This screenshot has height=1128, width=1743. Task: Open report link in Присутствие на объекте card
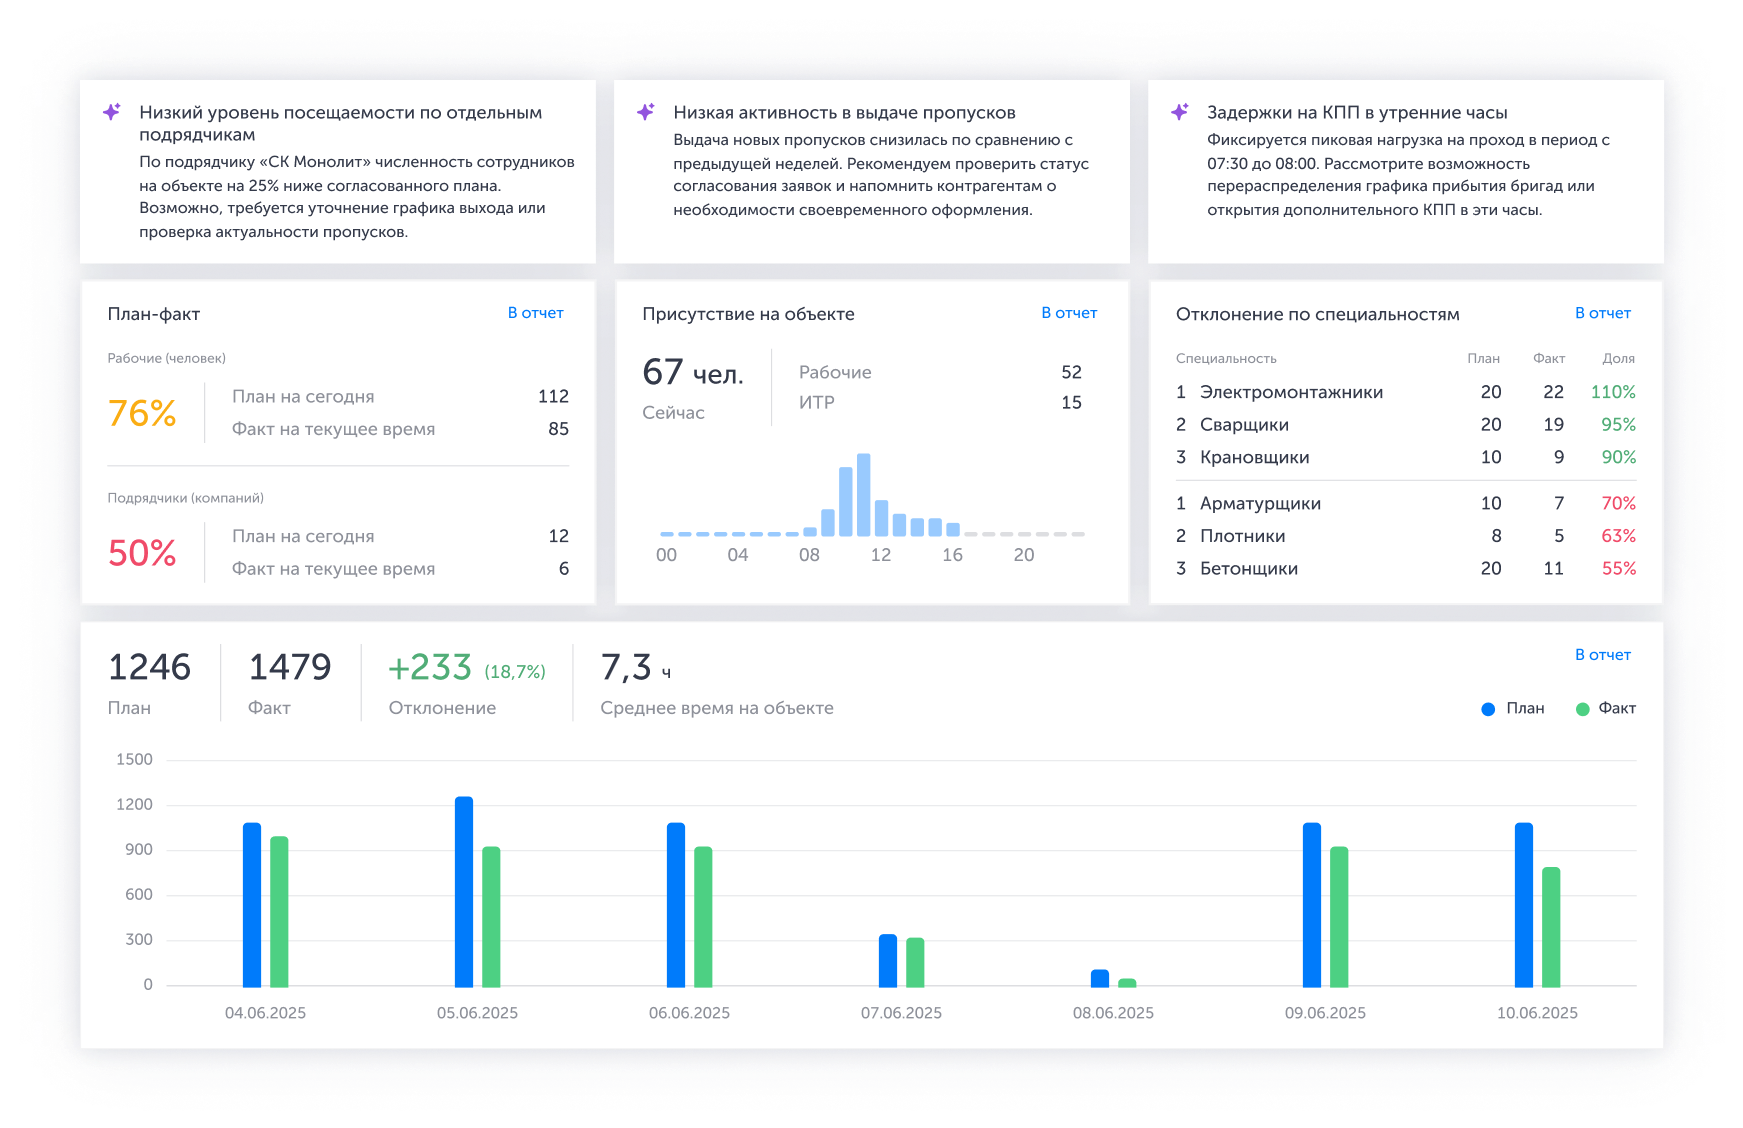[1069, 313]
